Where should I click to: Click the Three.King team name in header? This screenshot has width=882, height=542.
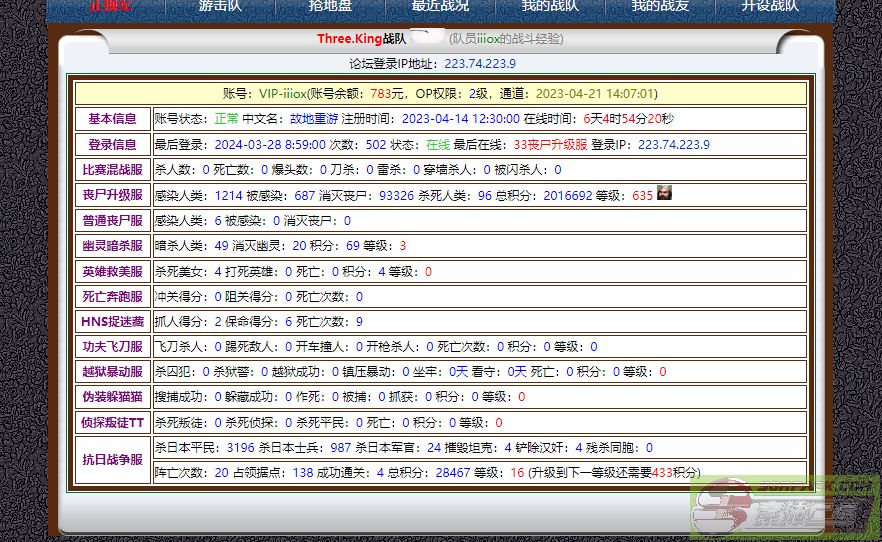[x=350, y=39]
